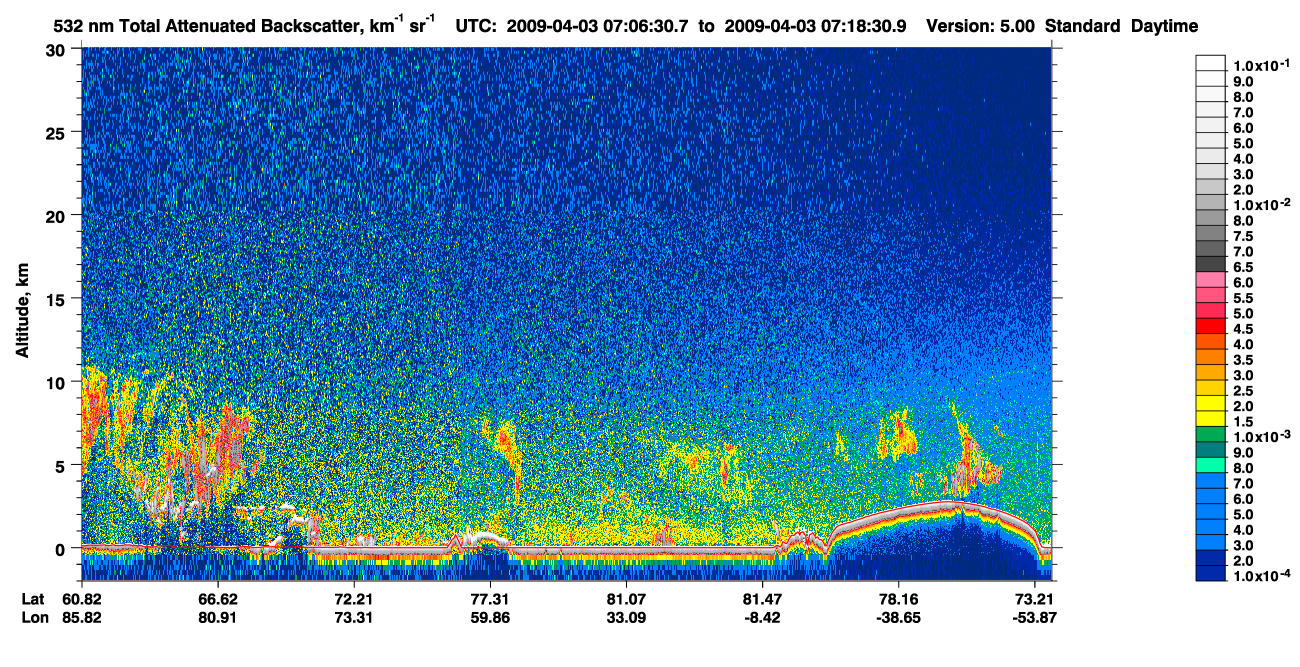The height and width of the screenshot is (667, 1300).
Task: Select latitude value 78.16
Action: pyautogui.click(x=897, y=599)
